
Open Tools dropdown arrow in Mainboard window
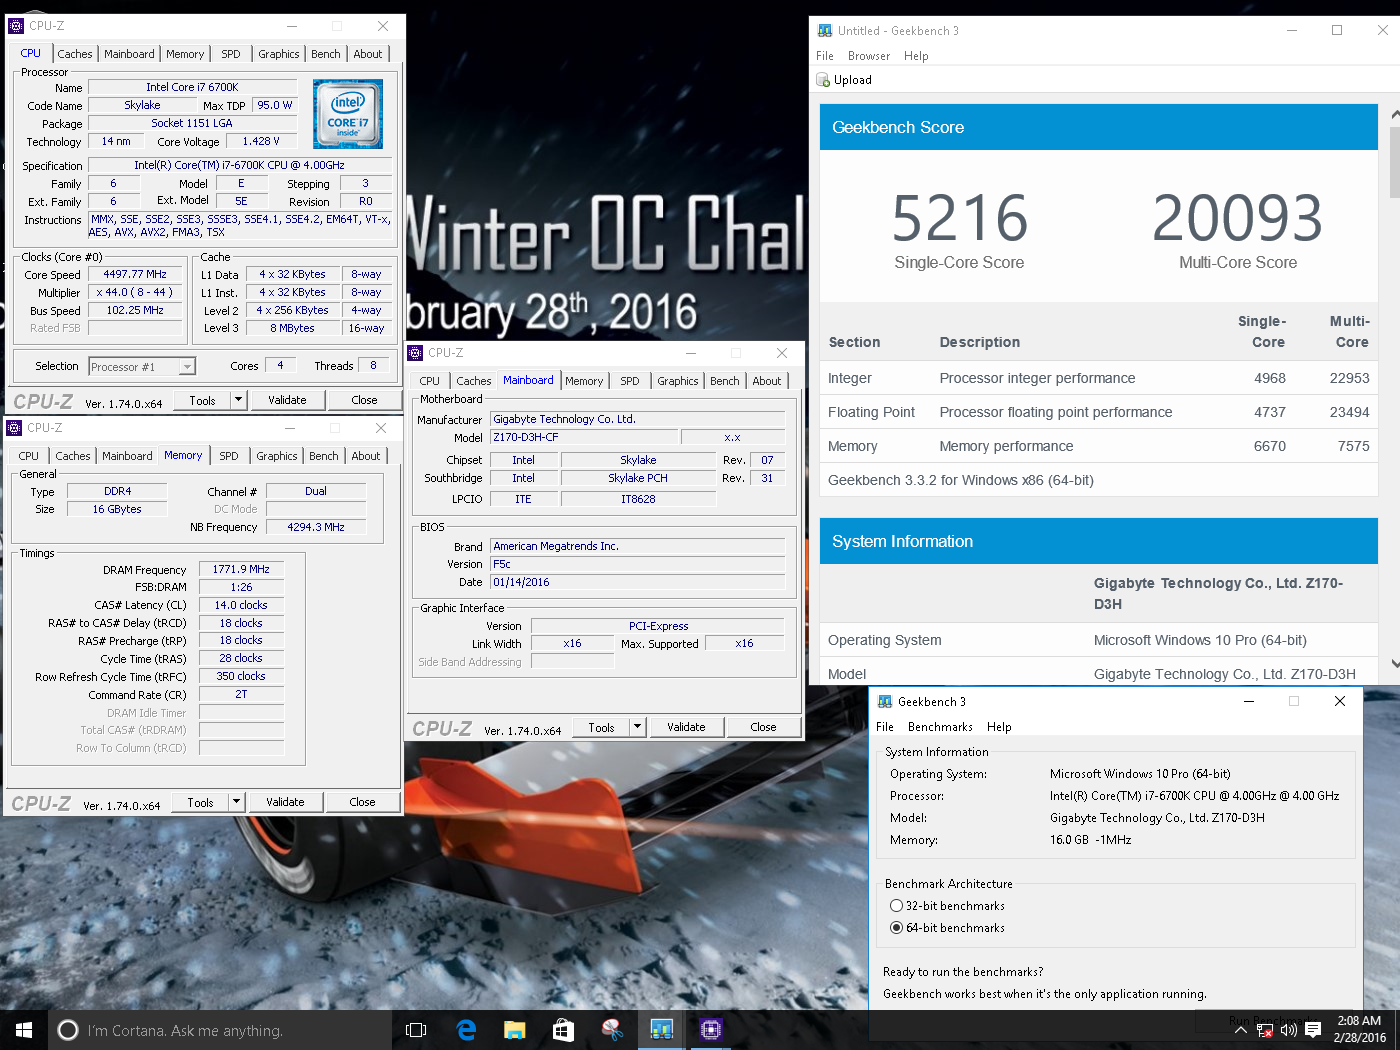pos(637,727)
